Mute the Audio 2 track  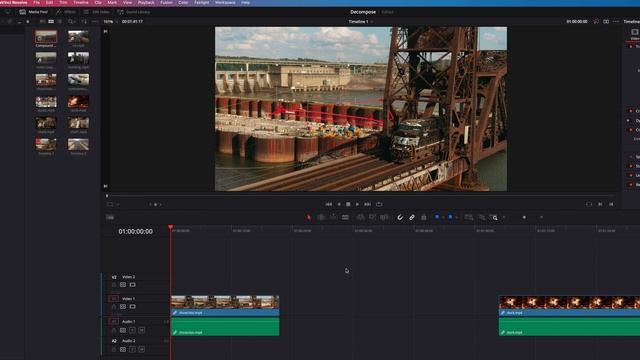pyautogui.click(x=142, y=349)
